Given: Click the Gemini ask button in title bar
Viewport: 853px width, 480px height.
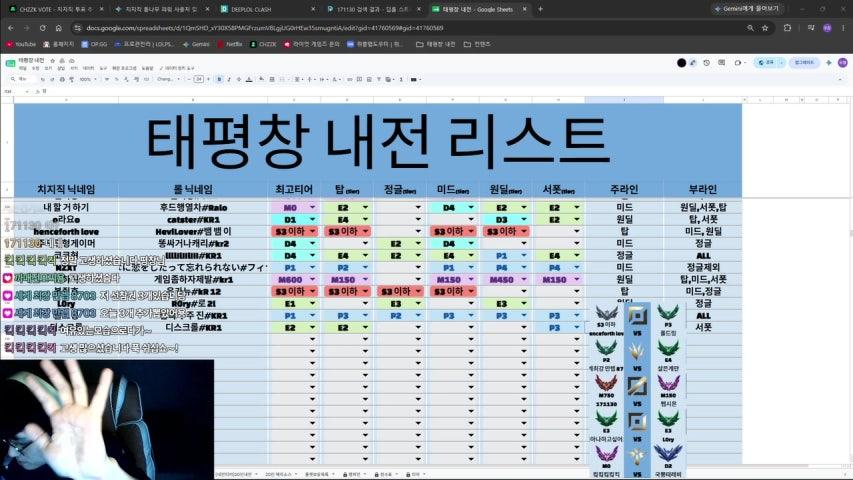Looking at the screenshot, I should [x=750, y=9].
